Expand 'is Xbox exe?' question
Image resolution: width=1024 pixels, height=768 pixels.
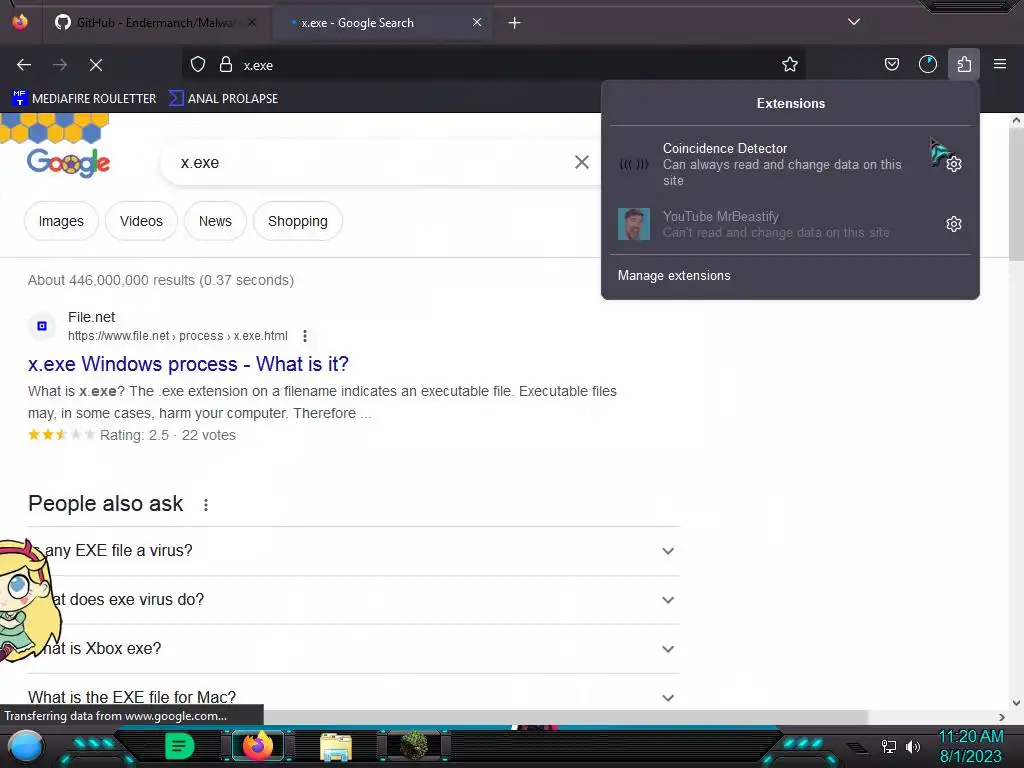coord(354,648)
